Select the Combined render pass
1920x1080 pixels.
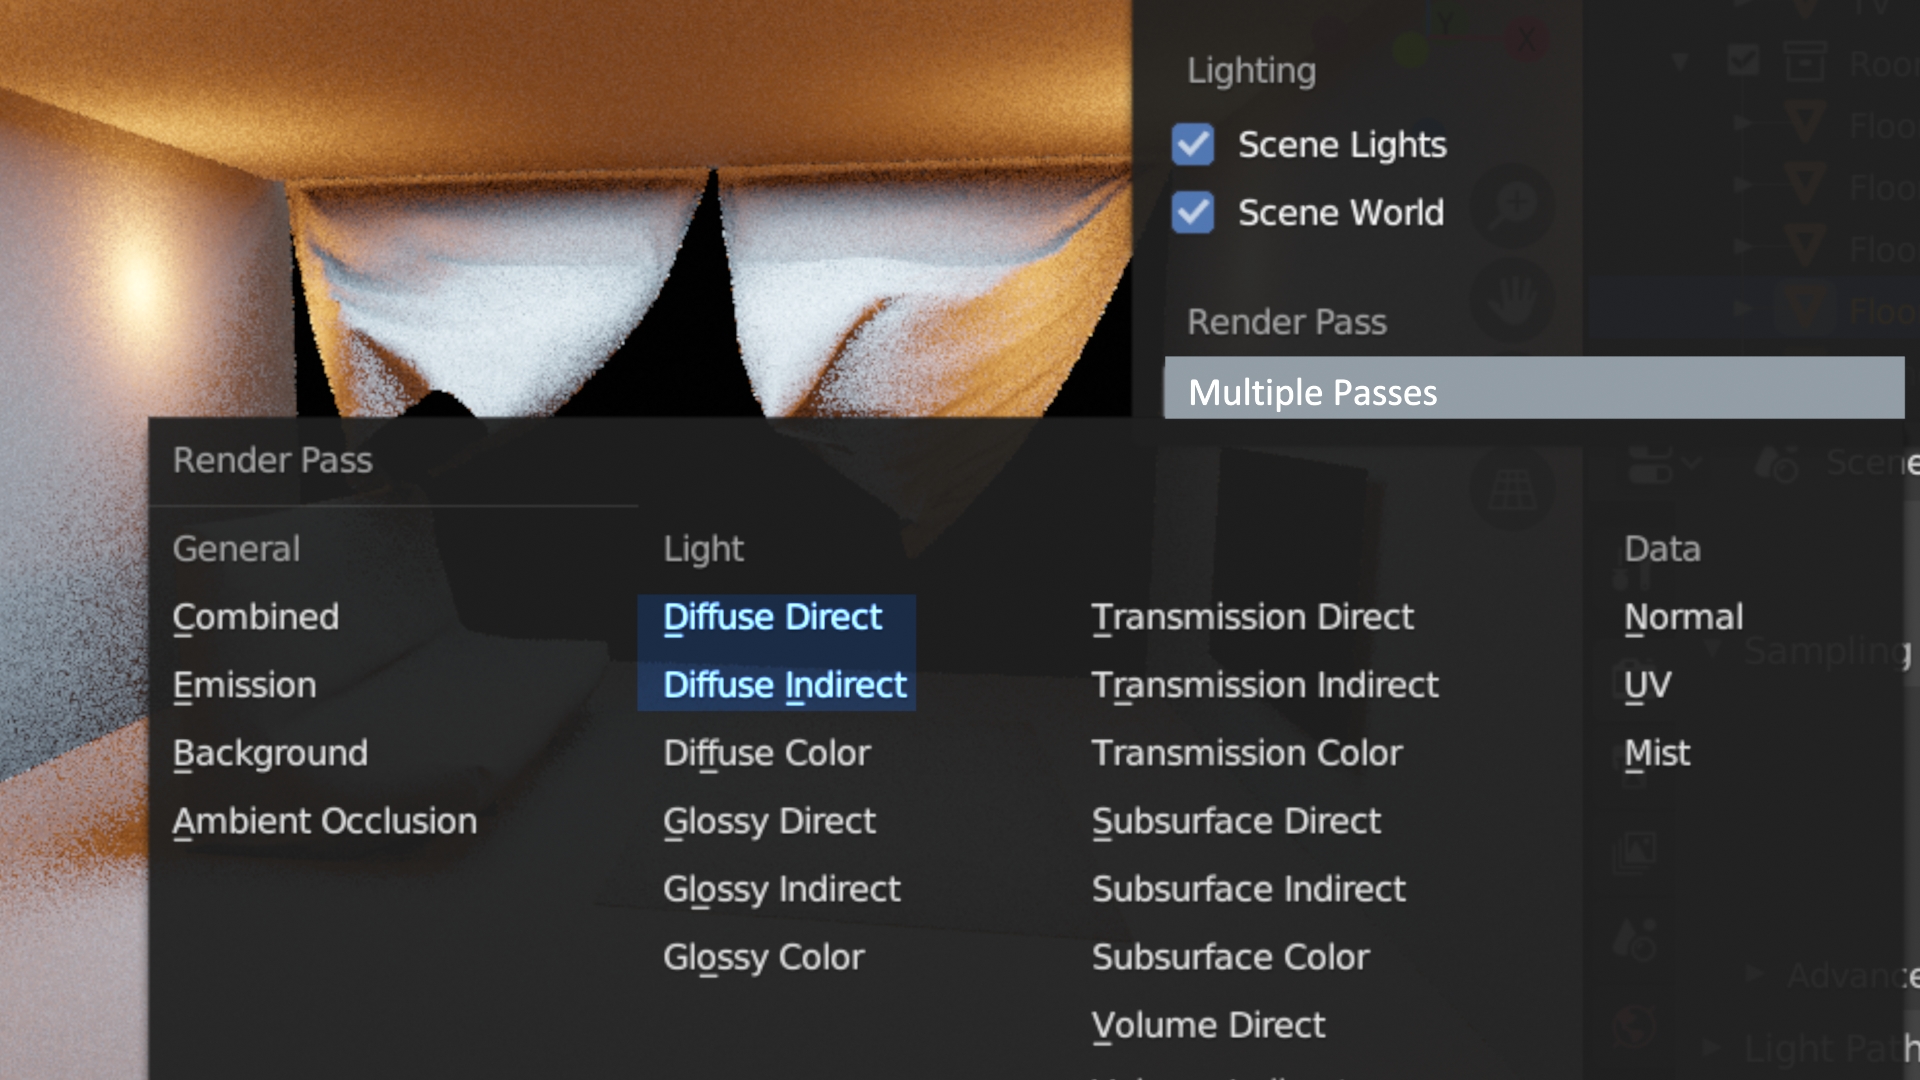coord(256,617)
